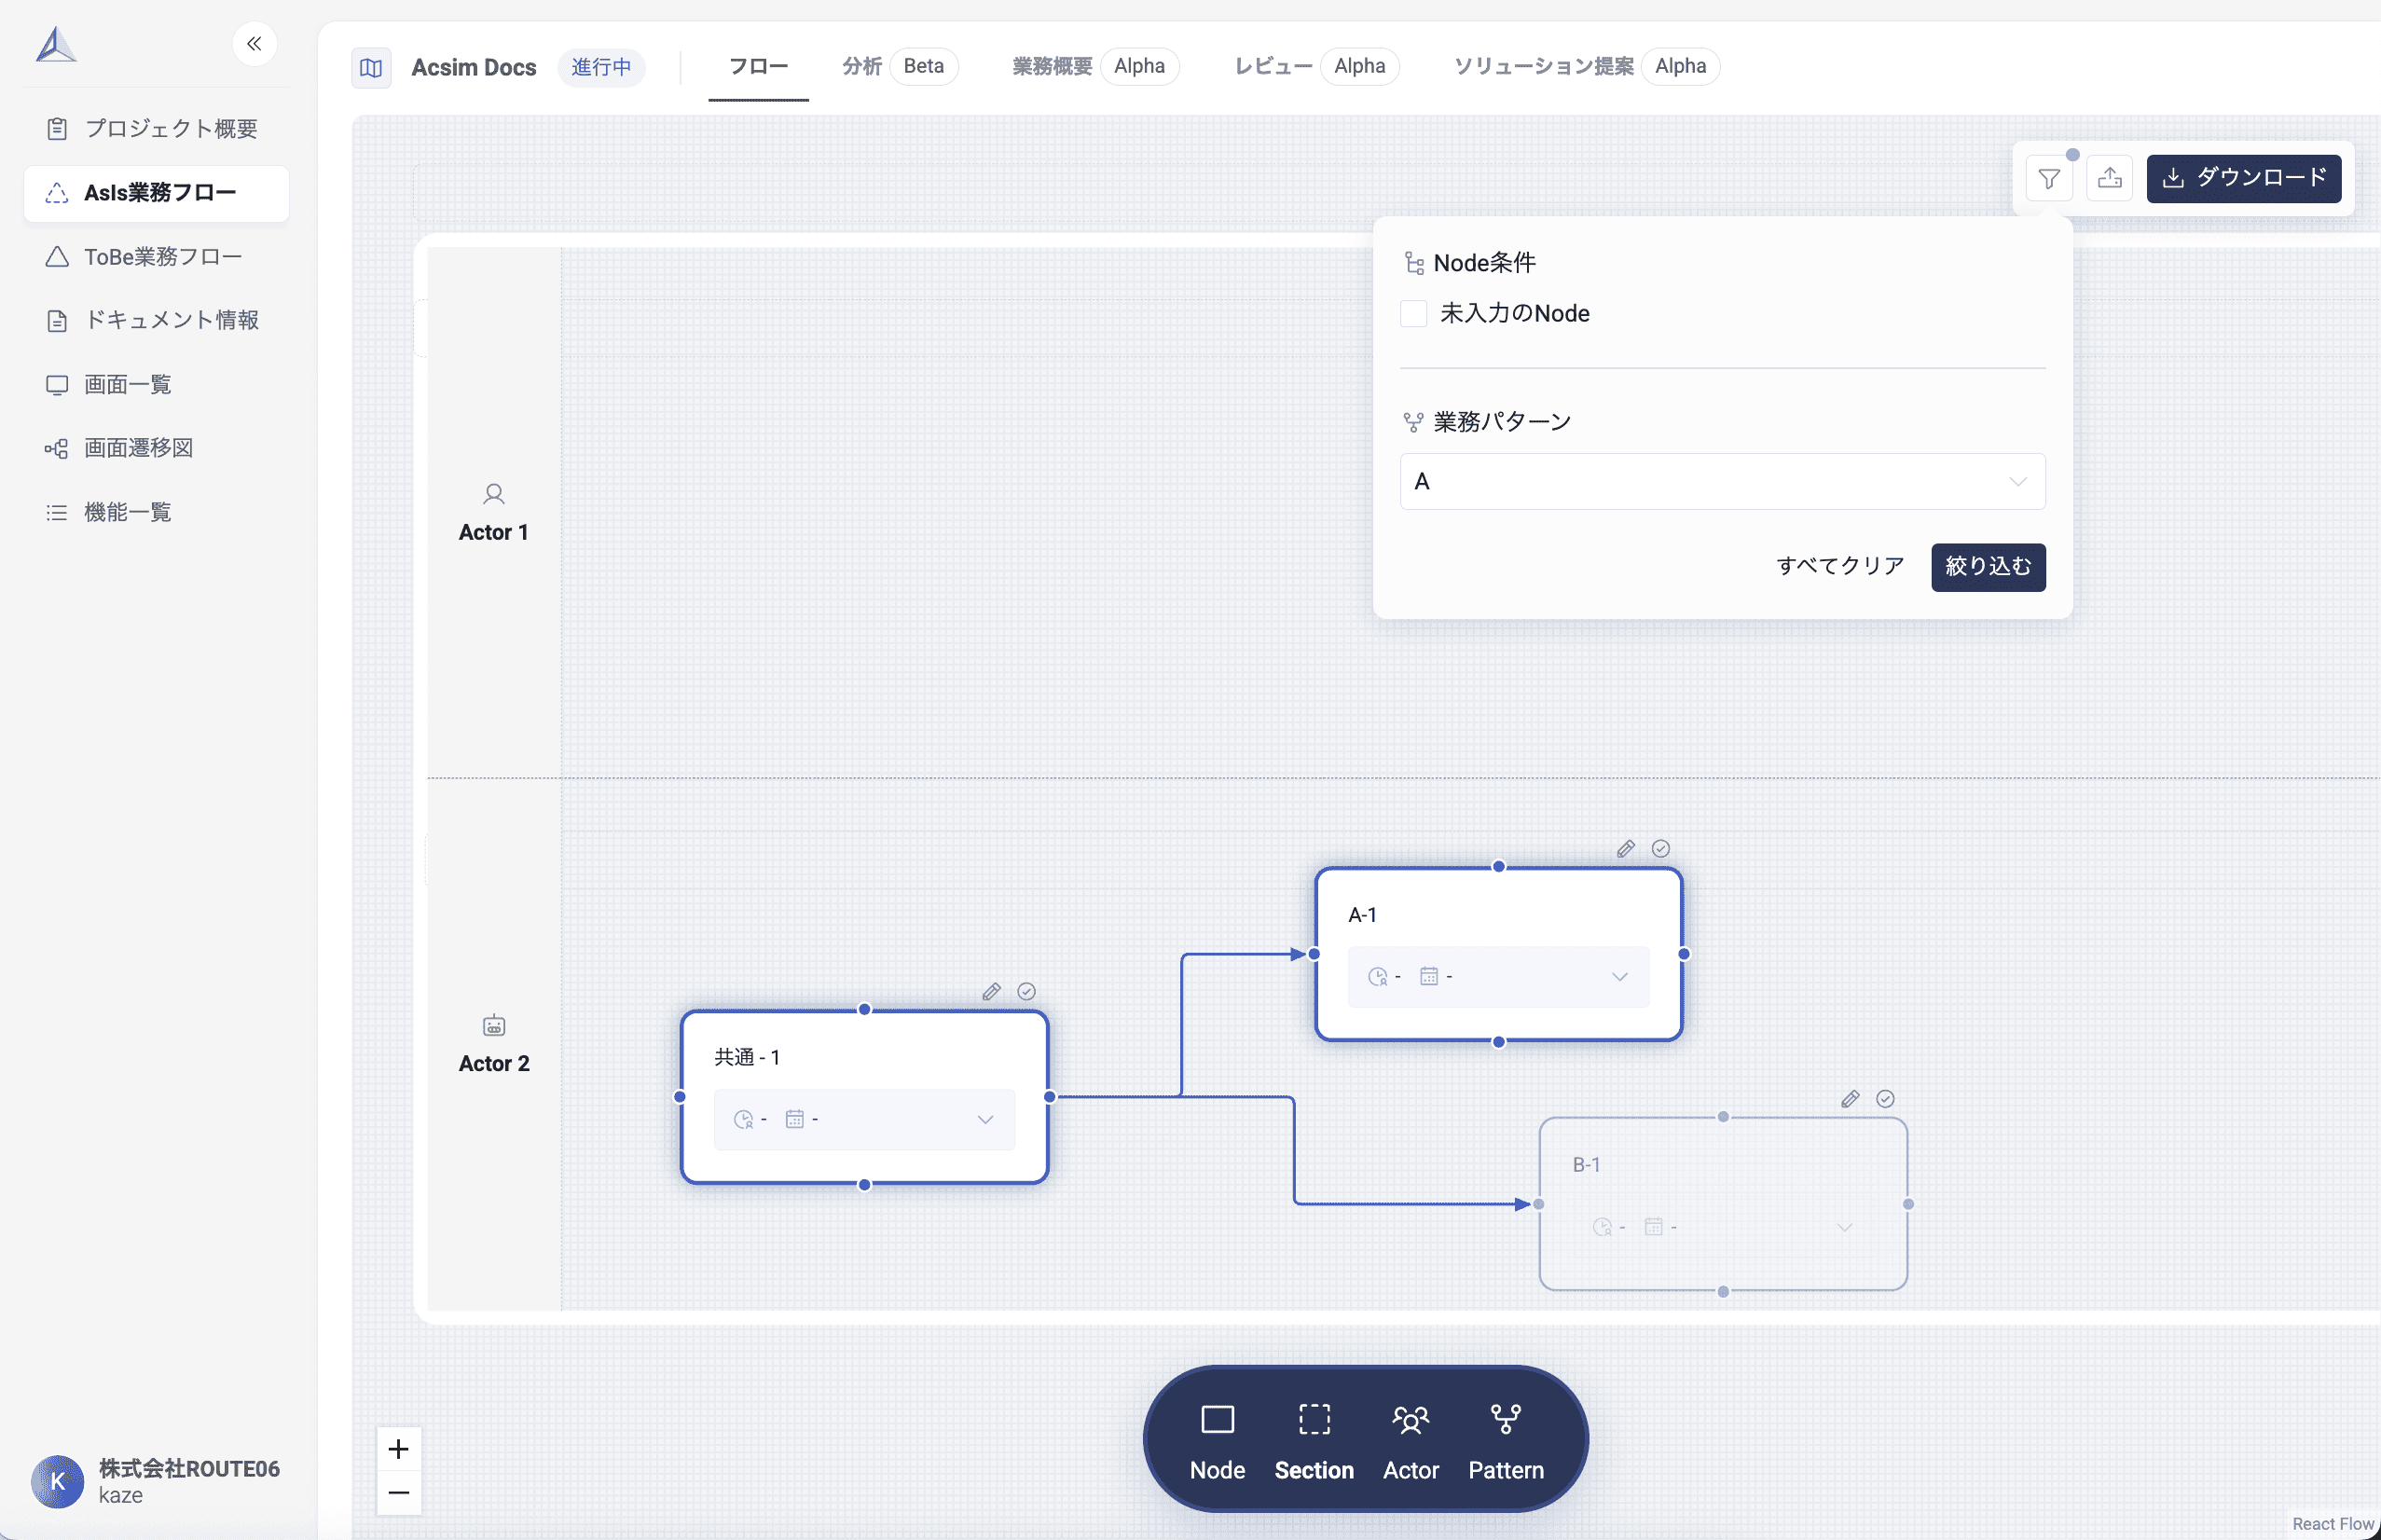Expand the A-1 node chevron
The image size is (2381, 1540).
click(x=1619, y=977)
